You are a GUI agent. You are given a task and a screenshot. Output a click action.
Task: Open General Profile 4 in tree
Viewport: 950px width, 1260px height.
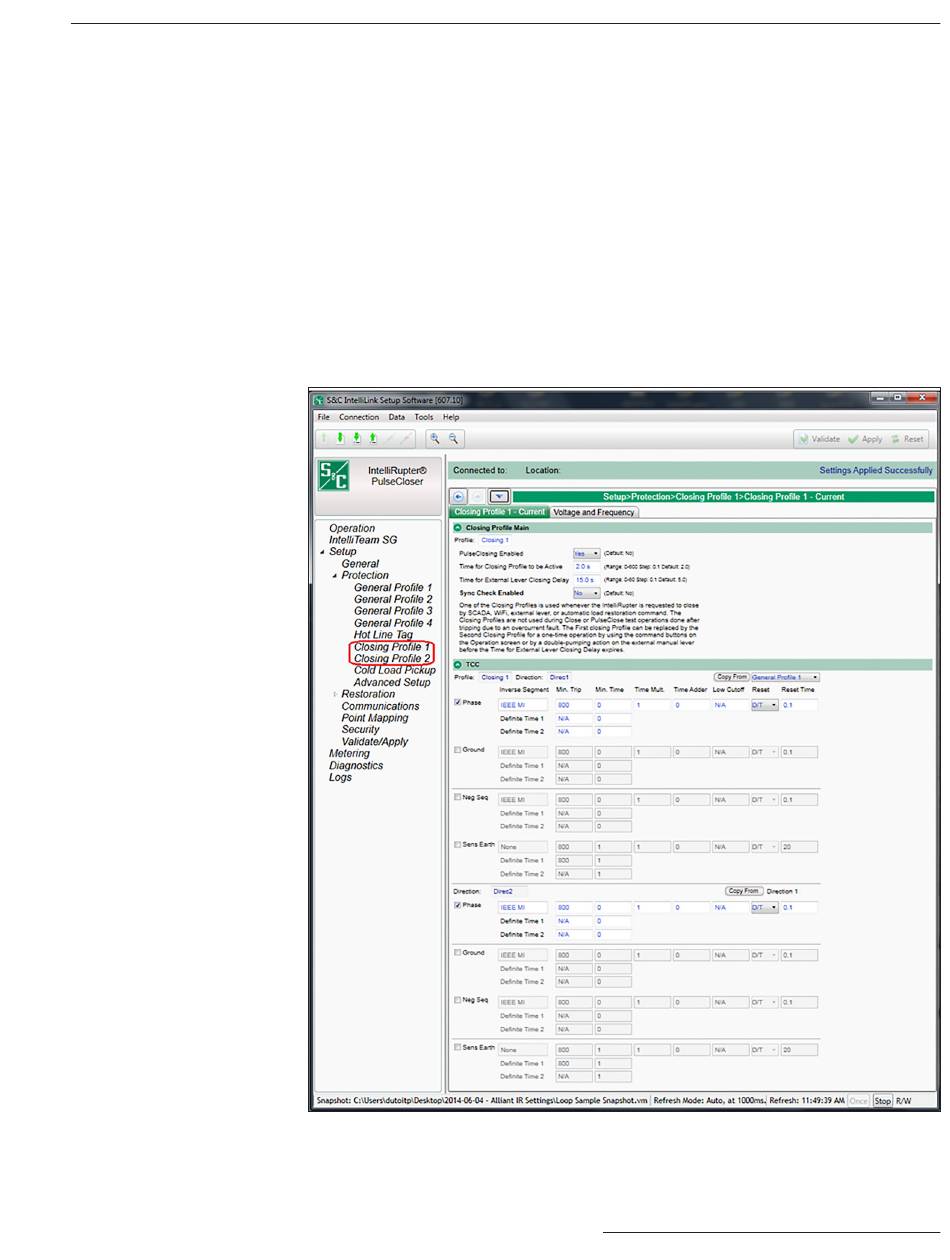[x=393, y=623]
